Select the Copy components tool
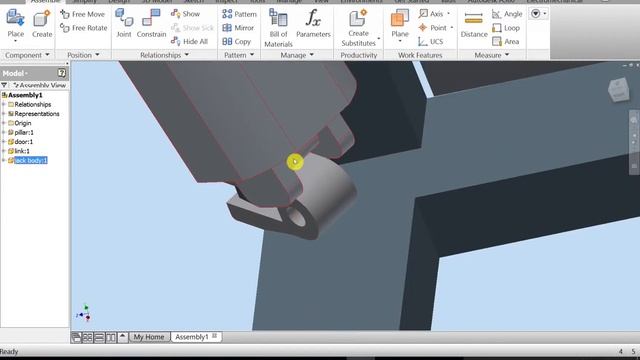640x360 pixels. (236, 42)
